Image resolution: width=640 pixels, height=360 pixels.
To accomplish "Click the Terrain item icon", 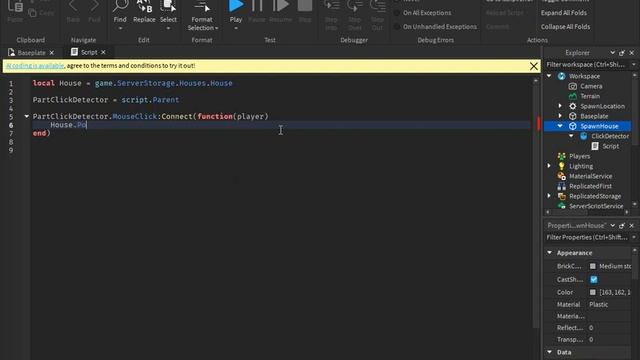I will [x=573, y=96].
